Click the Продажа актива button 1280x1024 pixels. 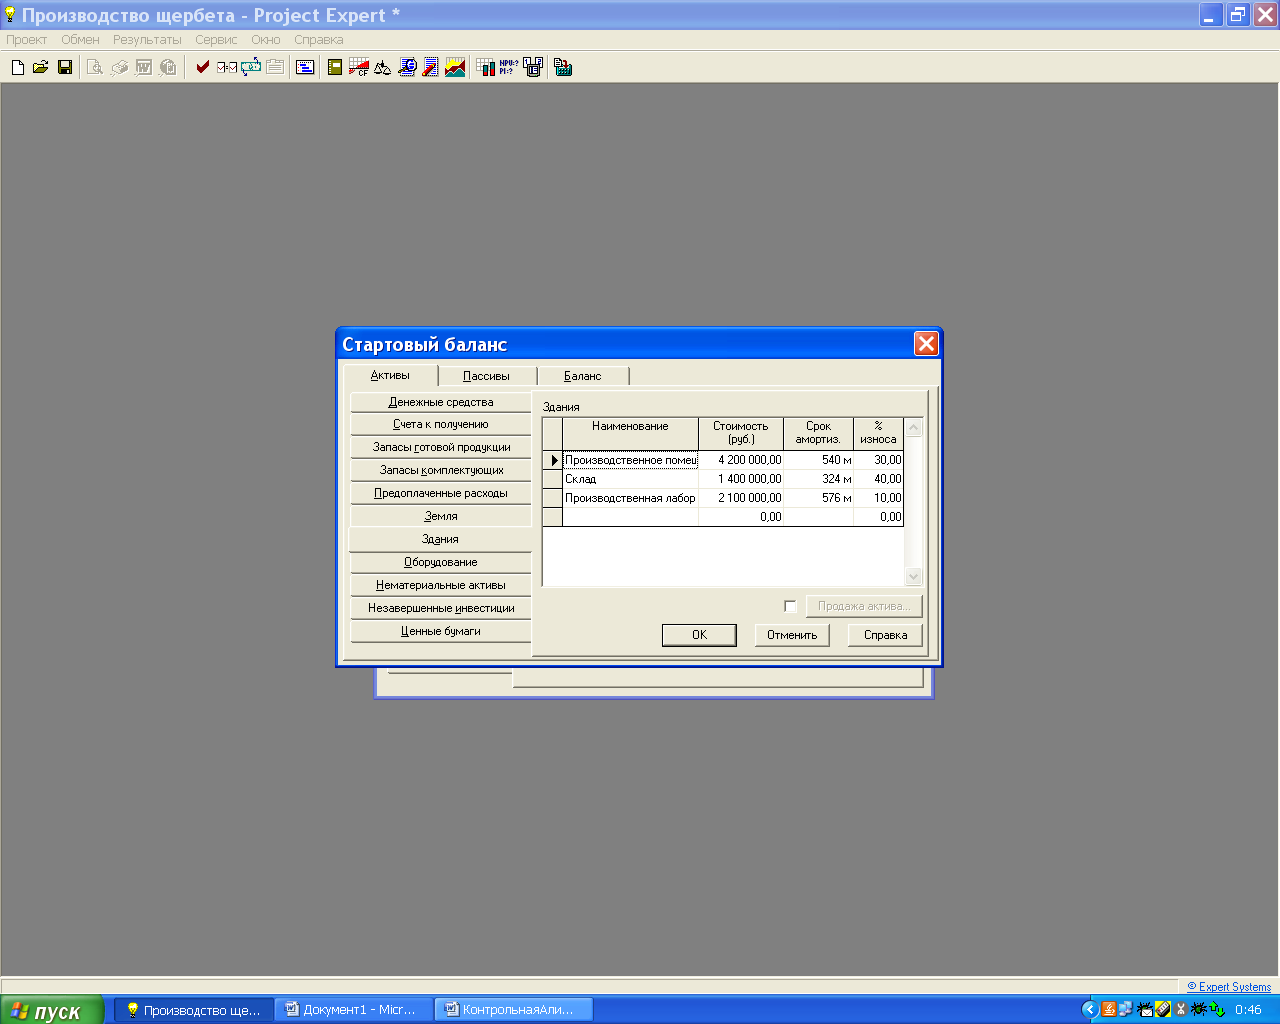pos(864,606)
